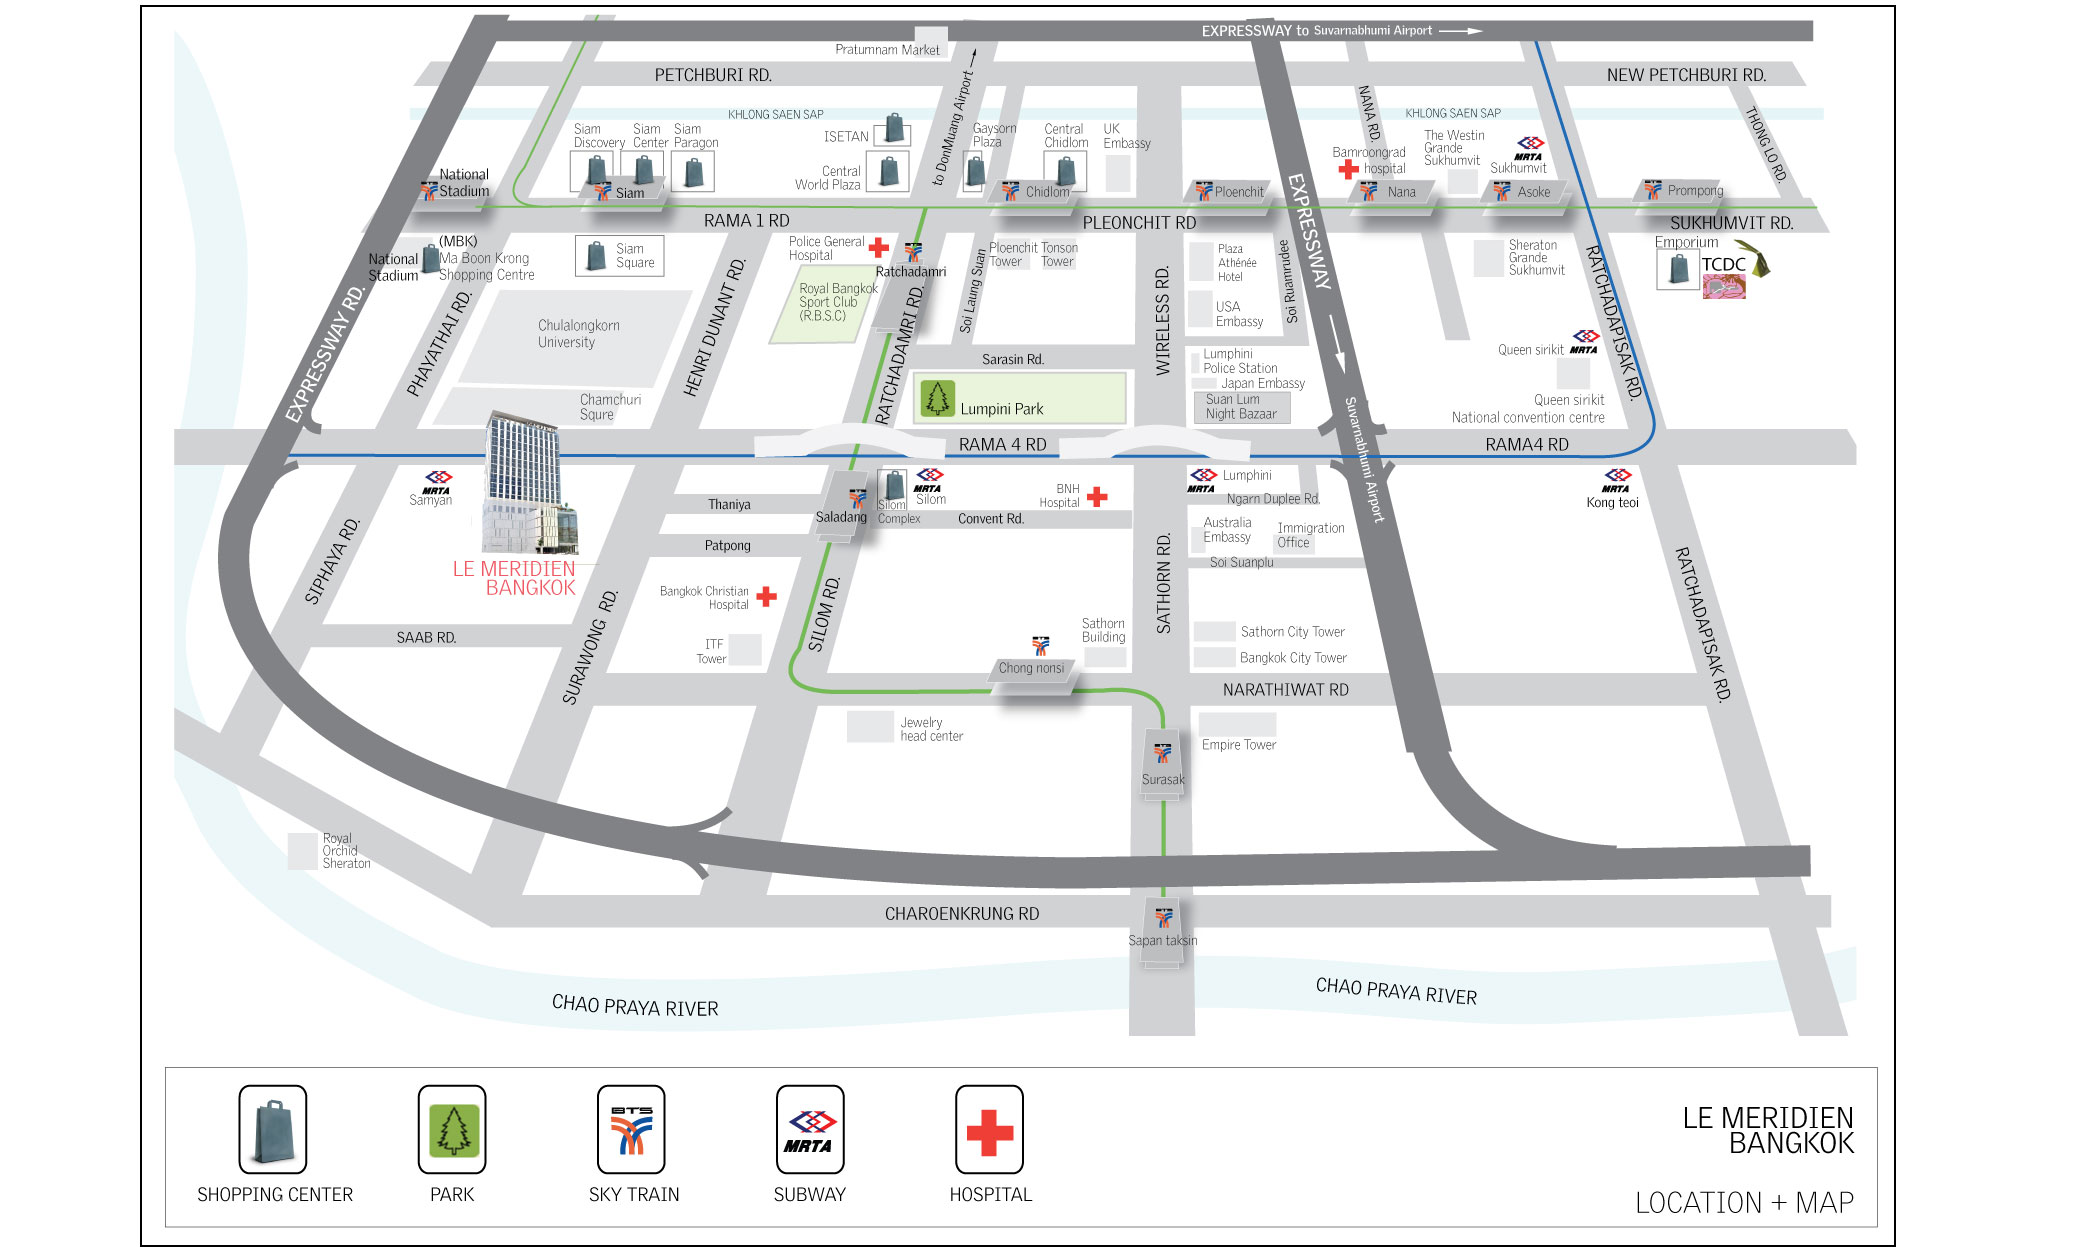Click the Nana BTS station icon
The height and width of the screenshot is (1247, 2078).
[x=1368, y=191]
